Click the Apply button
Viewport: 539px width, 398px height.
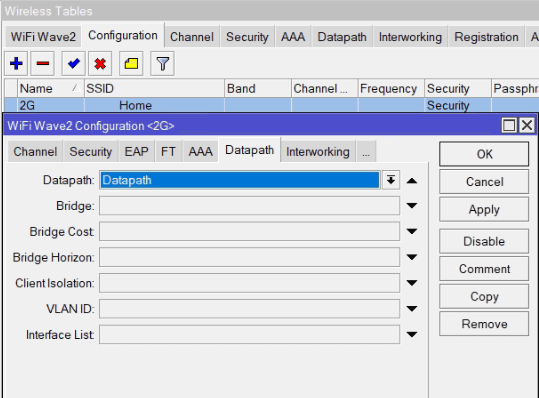pos(484,209)
